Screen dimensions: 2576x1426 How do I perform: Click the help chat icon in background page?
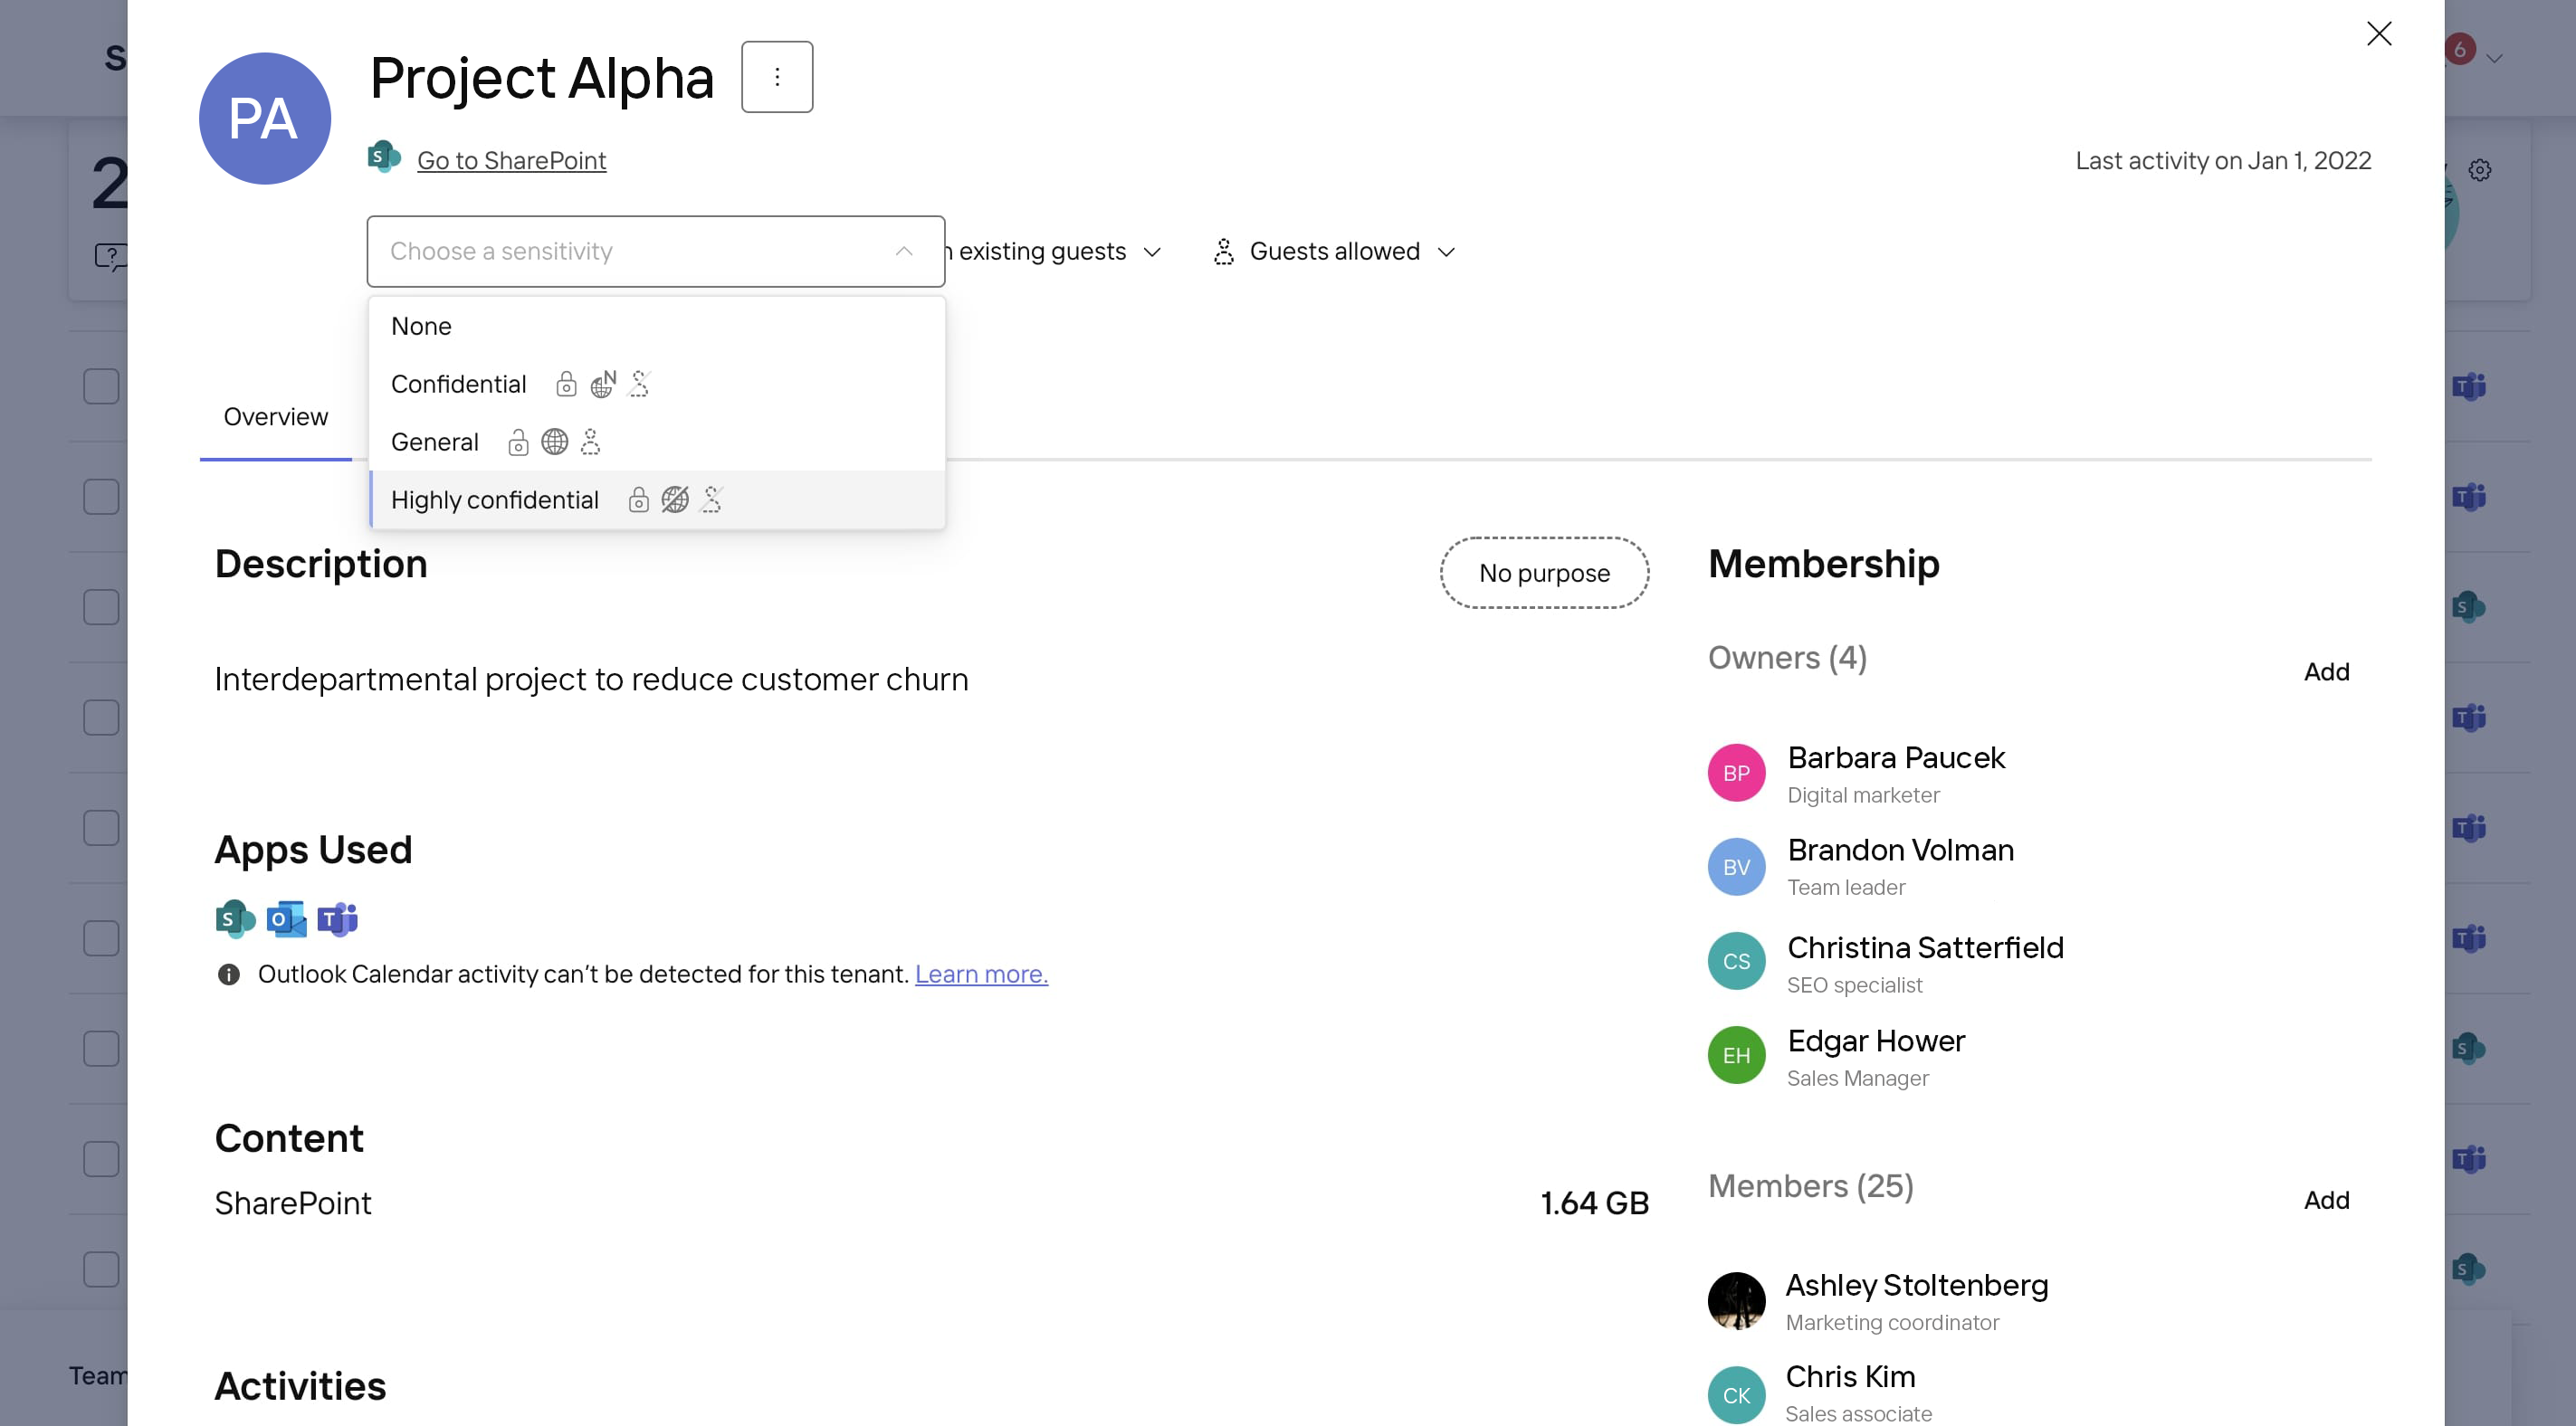pyautogui.click(x=110, y=257)
